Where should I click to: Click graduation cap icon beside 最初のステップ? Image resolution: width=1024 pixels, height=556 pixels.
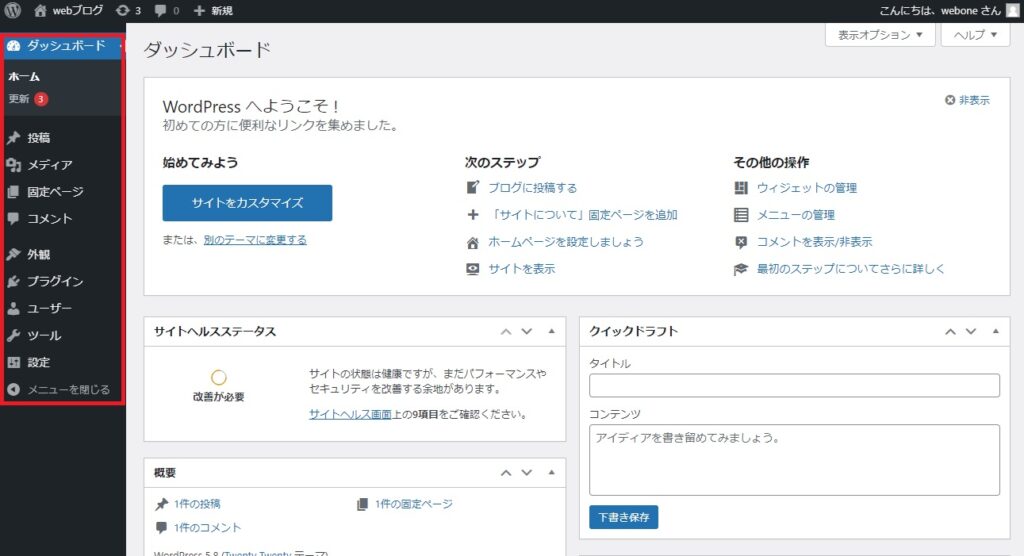click(741, 269)
